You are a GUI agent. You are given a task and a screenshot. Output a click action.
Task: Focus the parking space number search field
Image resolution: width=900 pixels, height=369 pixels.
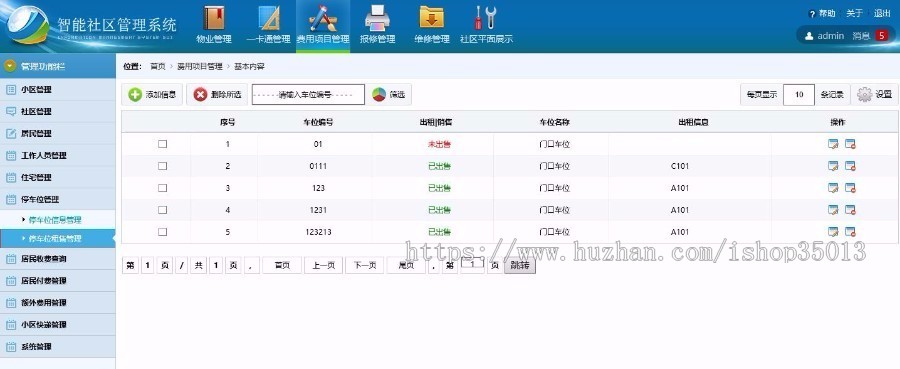point(308,95)
